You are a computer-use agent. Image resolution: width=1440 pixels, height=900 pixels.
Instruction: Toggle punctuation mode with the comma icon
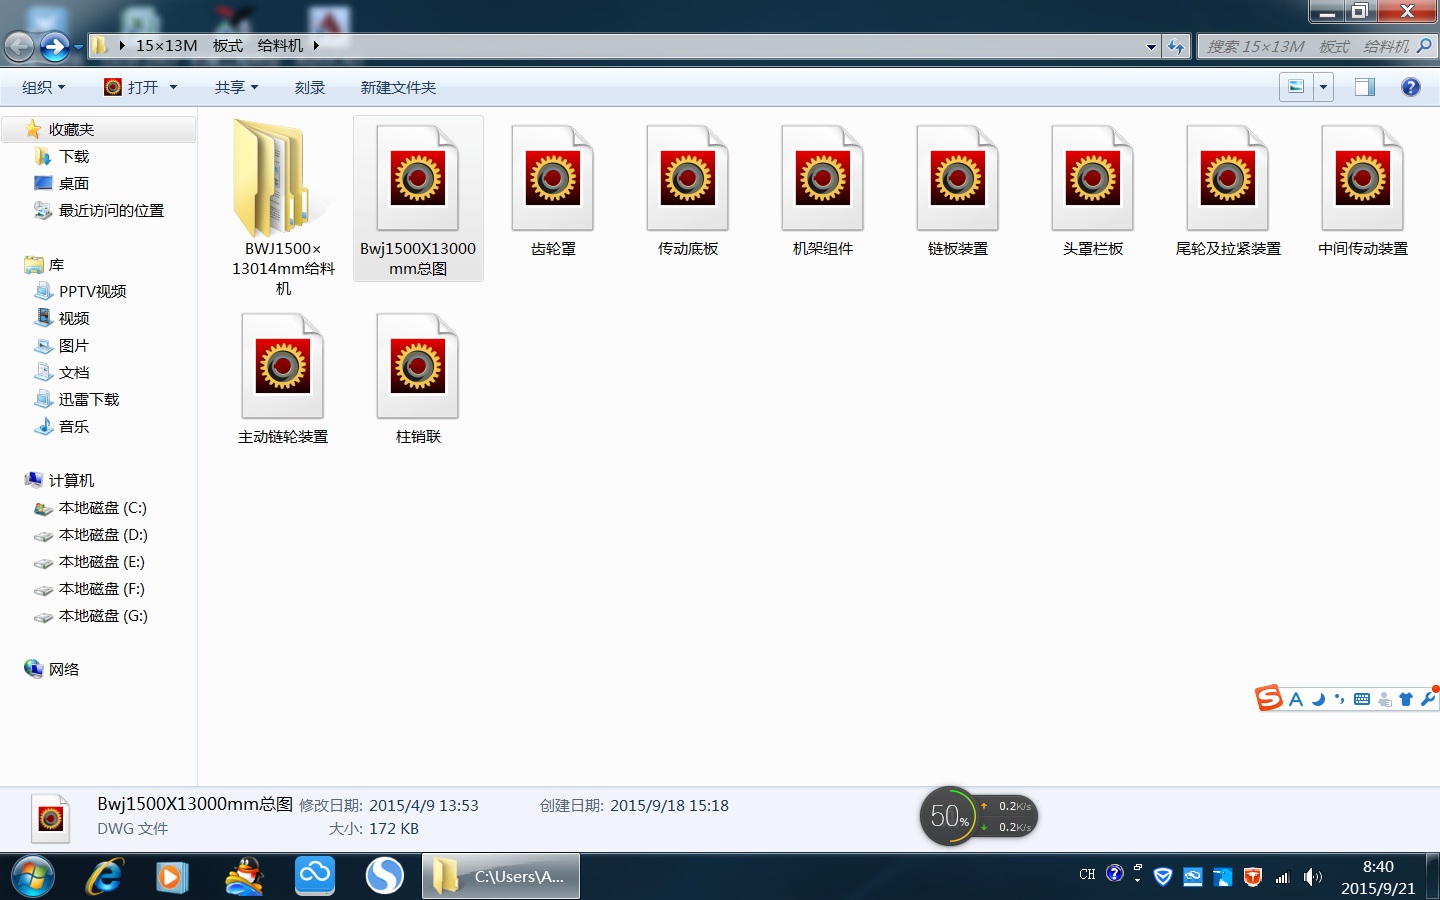pos(1339,698)
